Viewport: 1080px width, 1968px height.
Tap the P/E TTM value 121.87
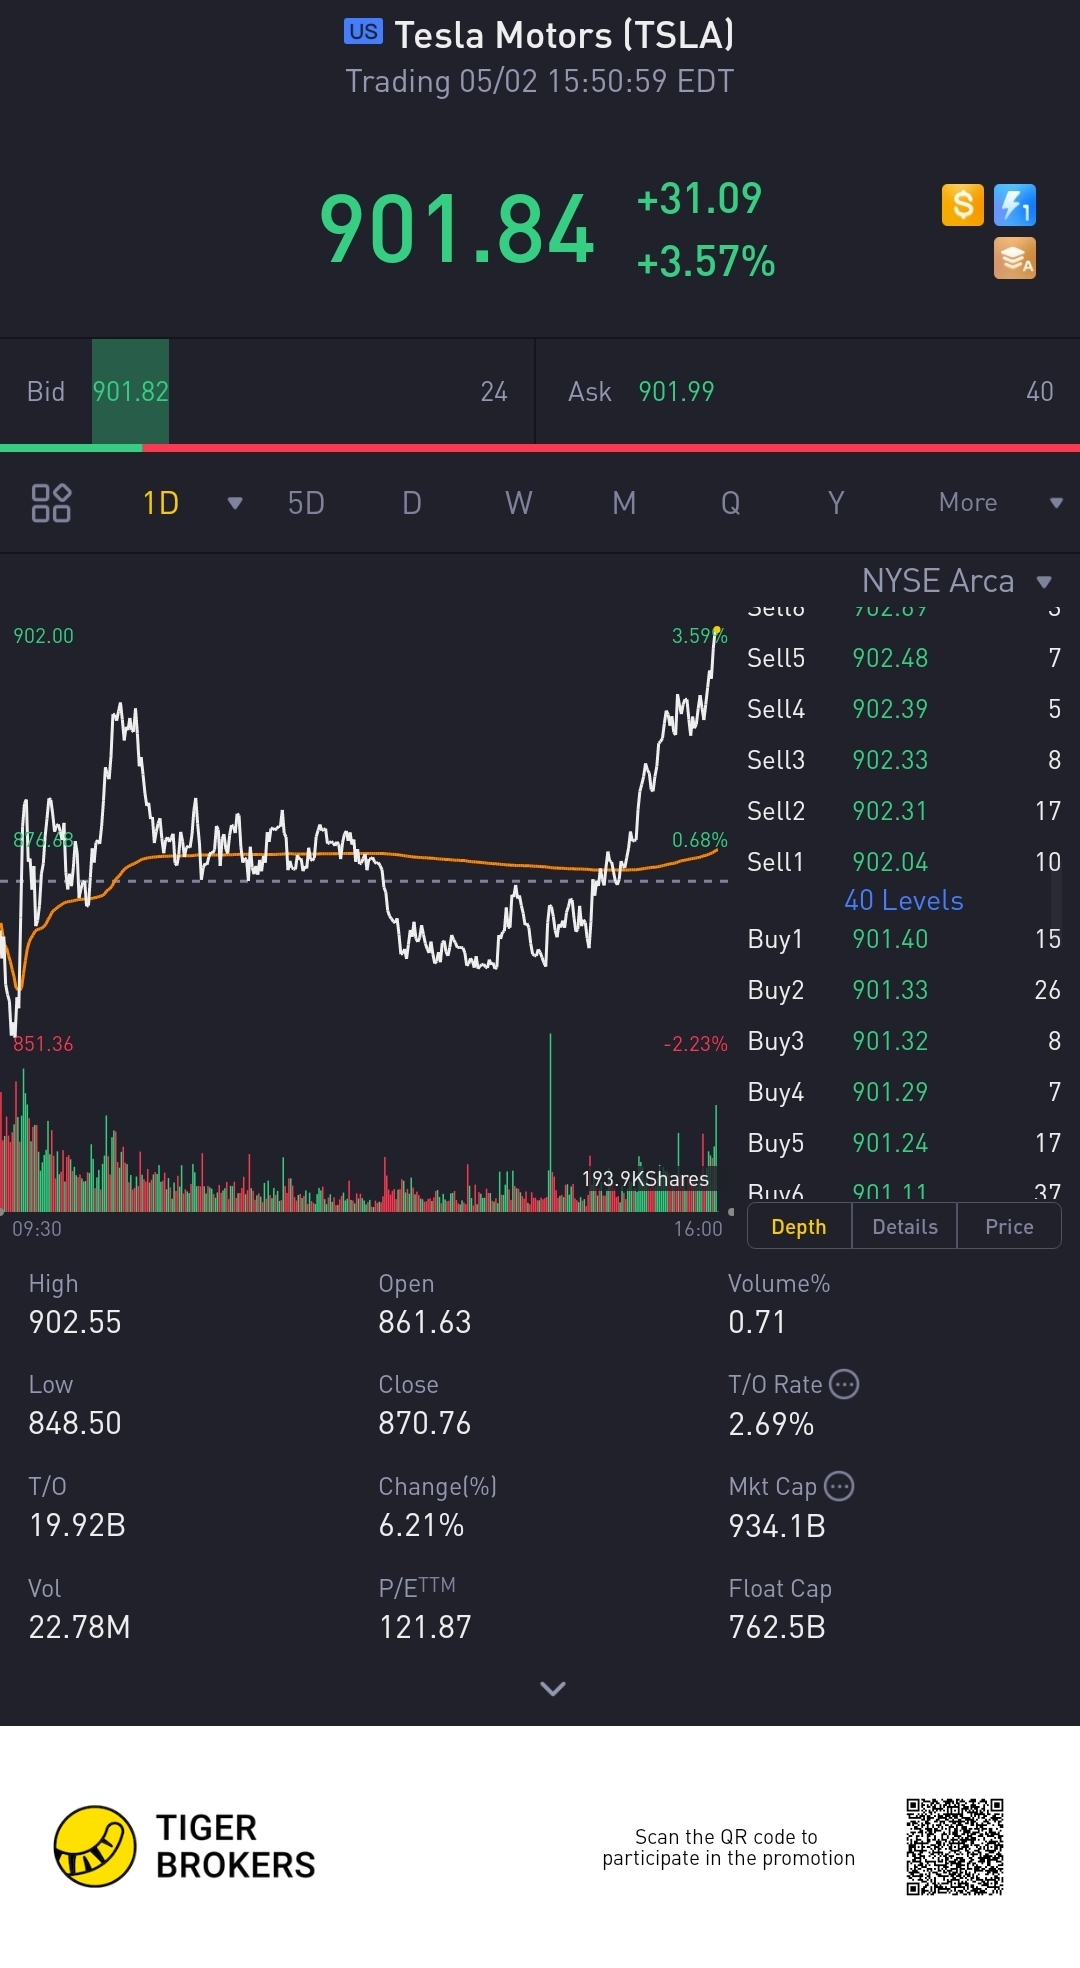click(425, 1627)
